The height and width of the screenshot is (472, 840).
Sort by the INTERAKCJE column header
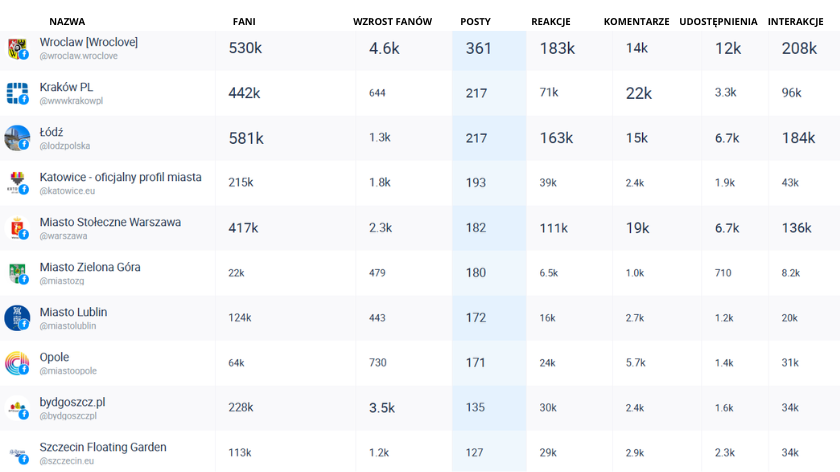[x=795, y=21]
